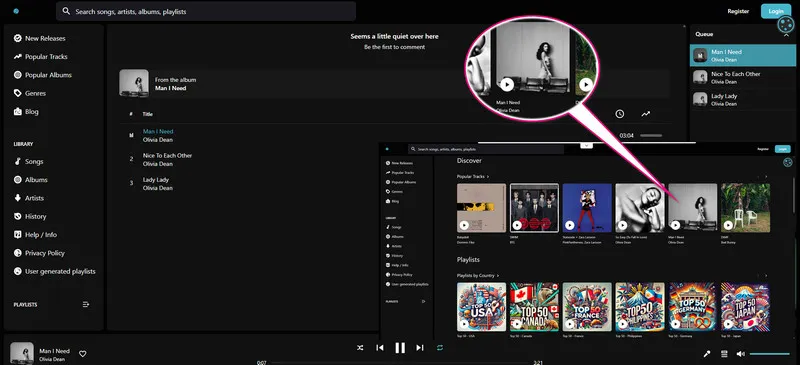Image resolution: width=800 pixels, height=365 pixels.
Task: Play the SWIM card in inset Discover page
Action: [517, 225]
